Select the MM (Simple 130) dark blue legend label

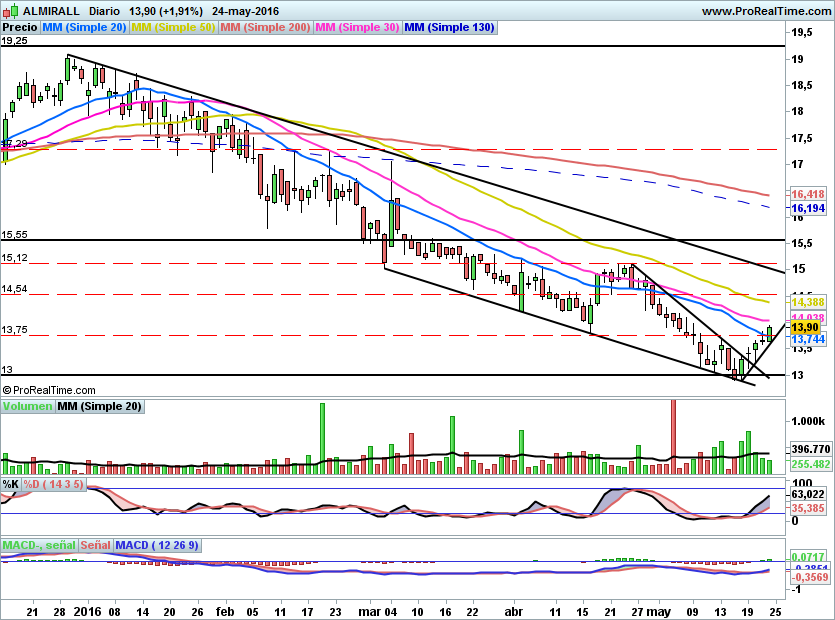(x=449, y=27)
